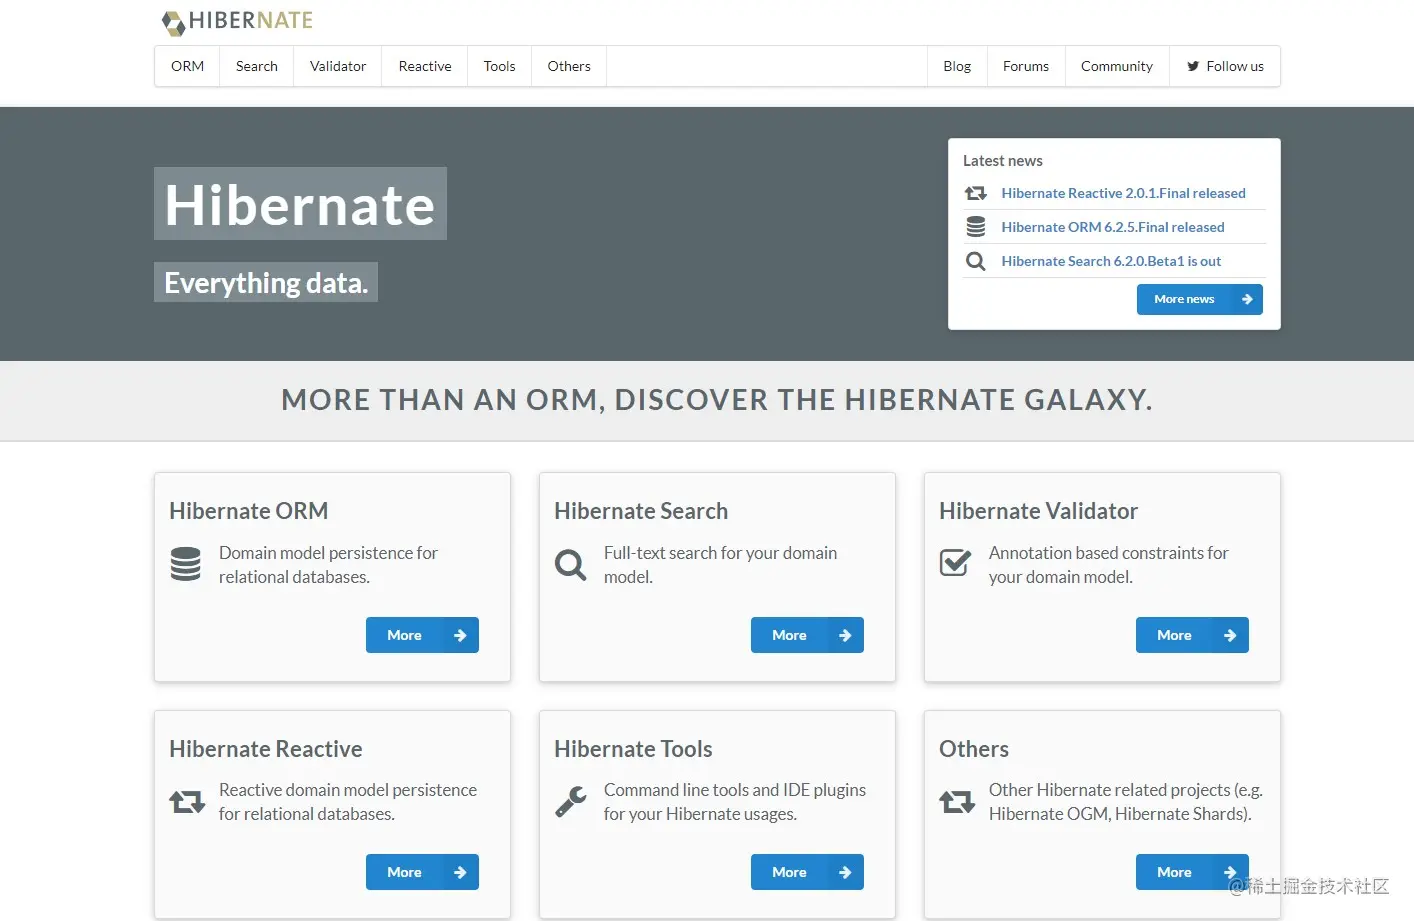The width and height of the screenshot is (1414, 921).
Task: Open Hibernate Search 6.2.0.Beta1 is out news
Action: point(1111,261)
